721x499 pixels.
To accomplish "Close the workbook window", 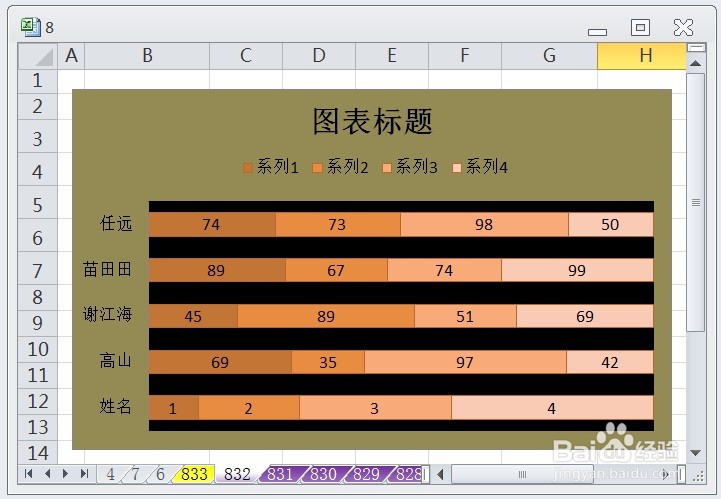I will pyautogui.click(x=683, y=28).
